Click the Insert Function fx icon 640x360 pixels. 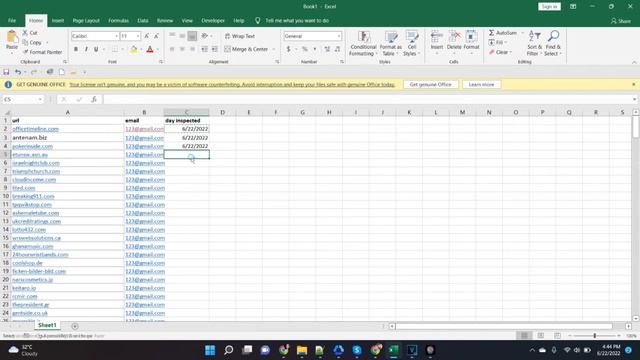pos(94,99)
